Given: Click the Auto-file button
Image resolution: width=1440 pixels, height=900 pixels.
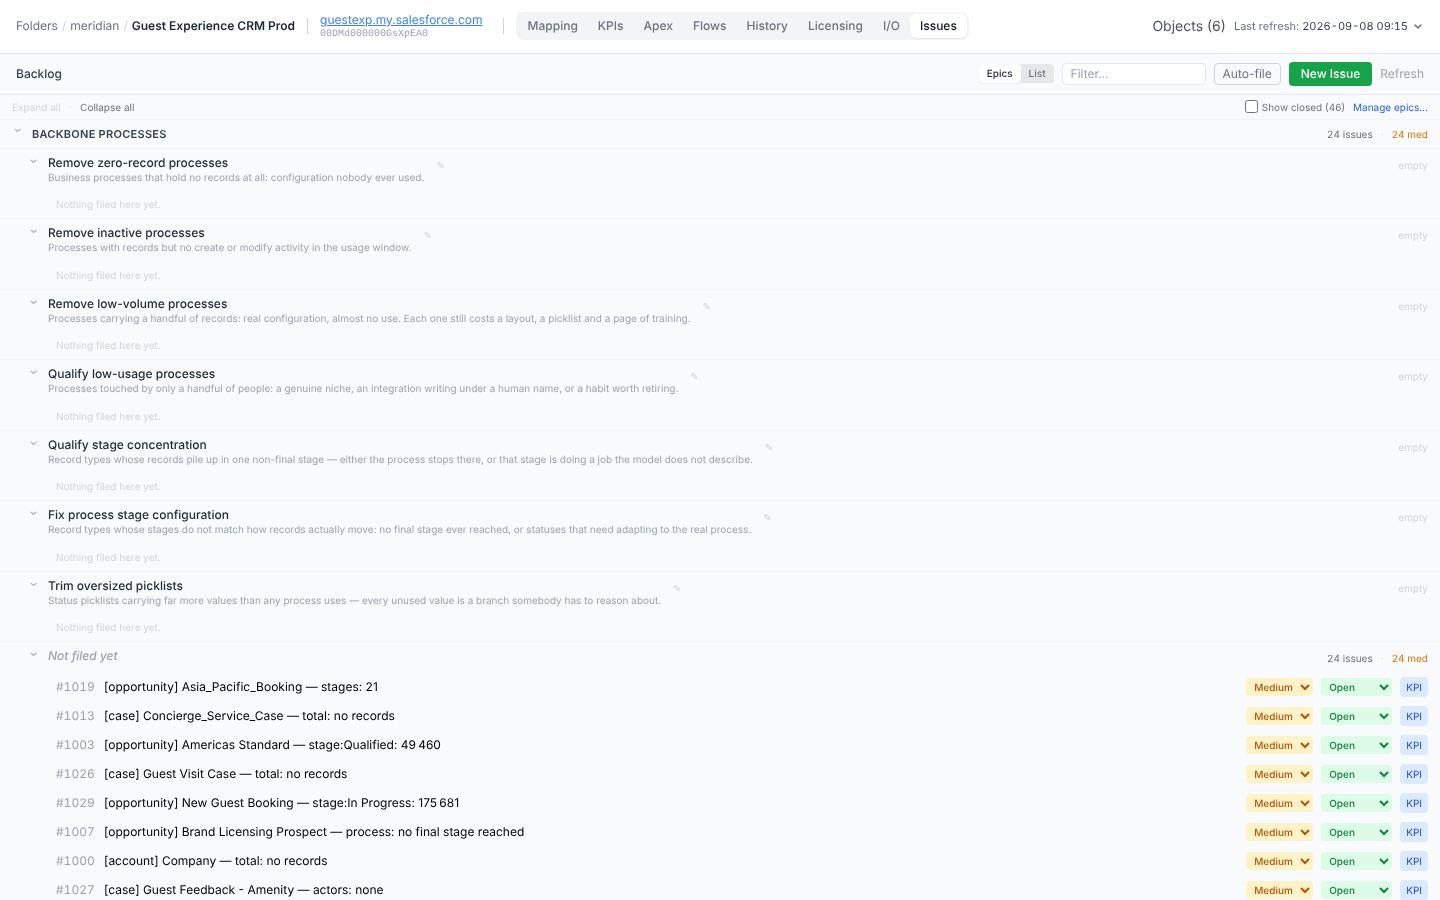Looking at the screenshot, I should [x=1247, y=74].
